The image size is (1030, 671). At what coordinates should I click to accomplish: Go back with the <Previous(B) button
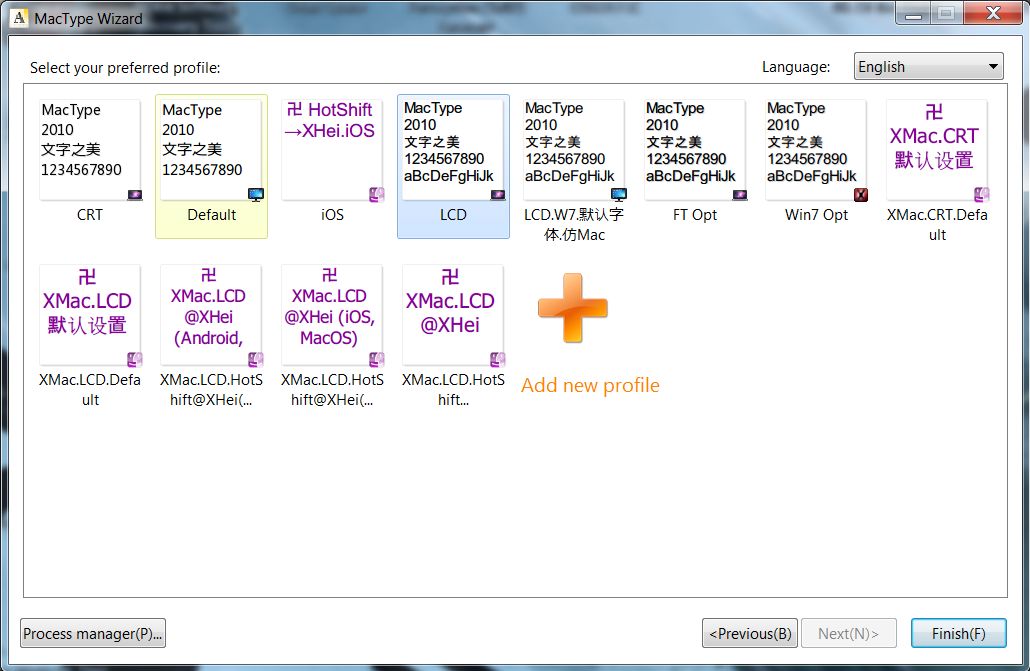tap(750, 634)
